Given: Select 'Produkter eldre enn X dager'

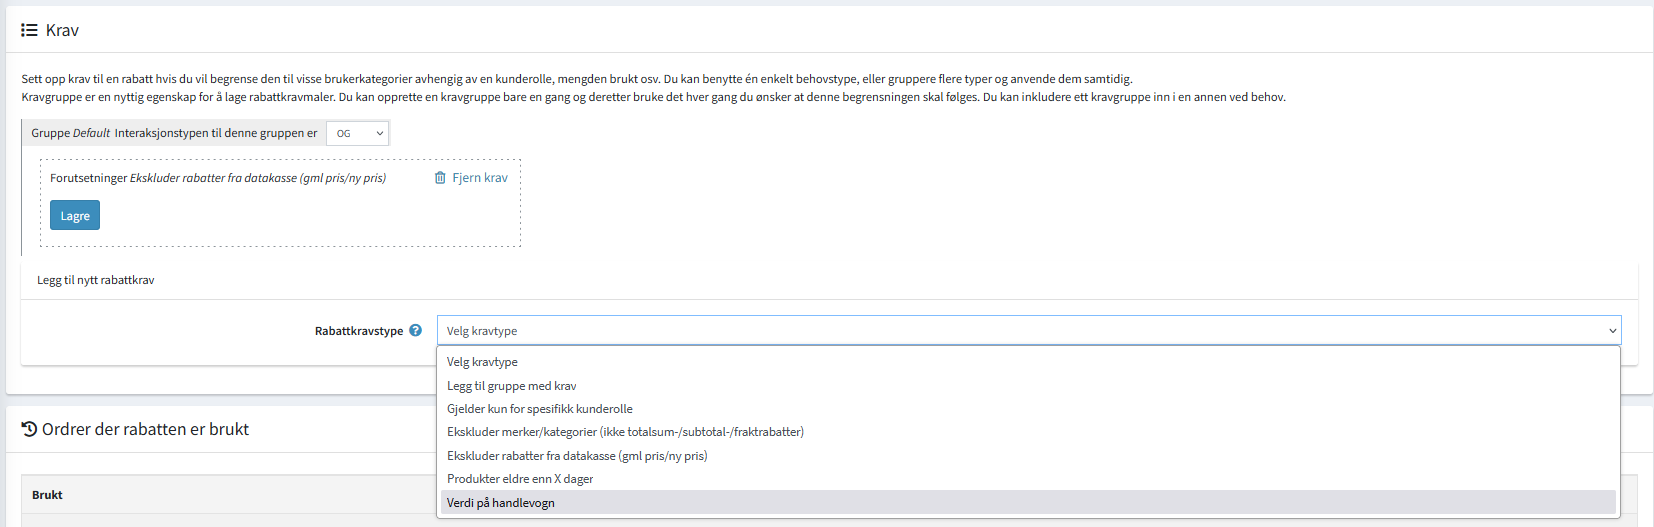Looking at the screenshot, I should click(x=519, y=479).
